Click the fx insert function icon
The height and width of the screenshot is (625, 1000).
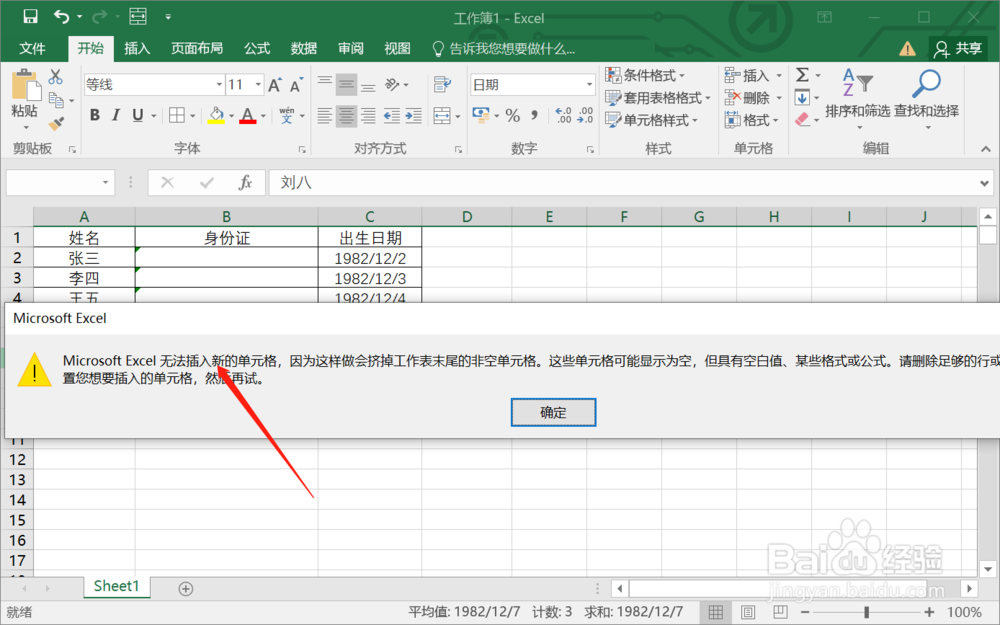click(x=245, y=183)
